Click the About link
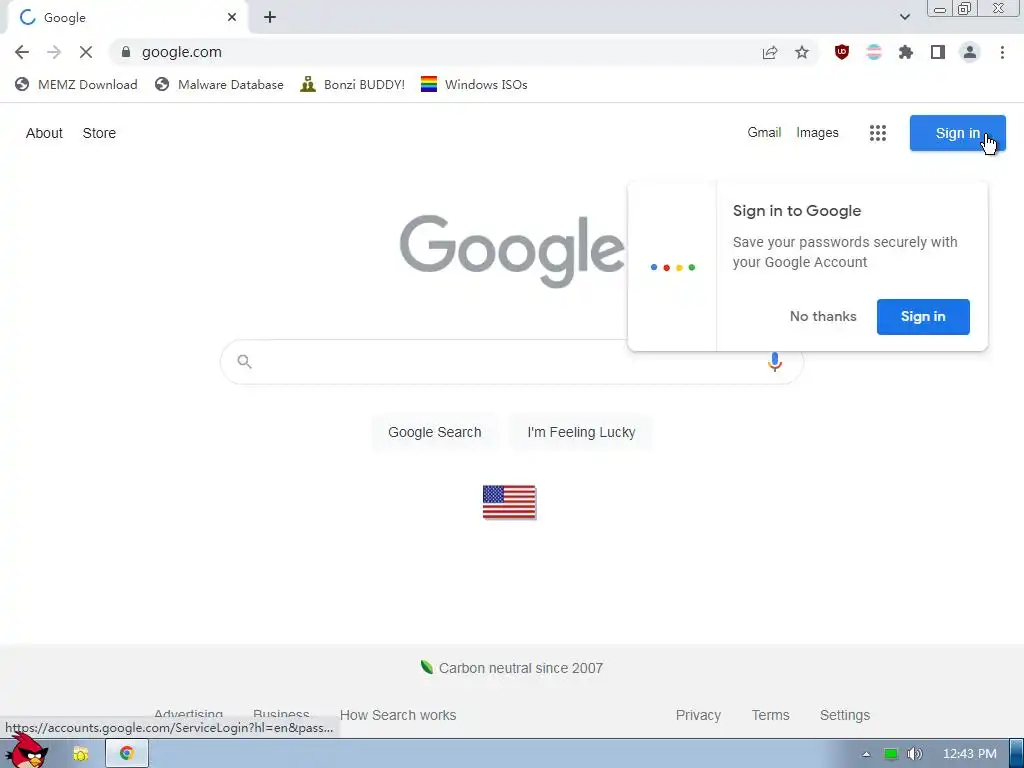1024x768 pixels. (x=44, y=133)
